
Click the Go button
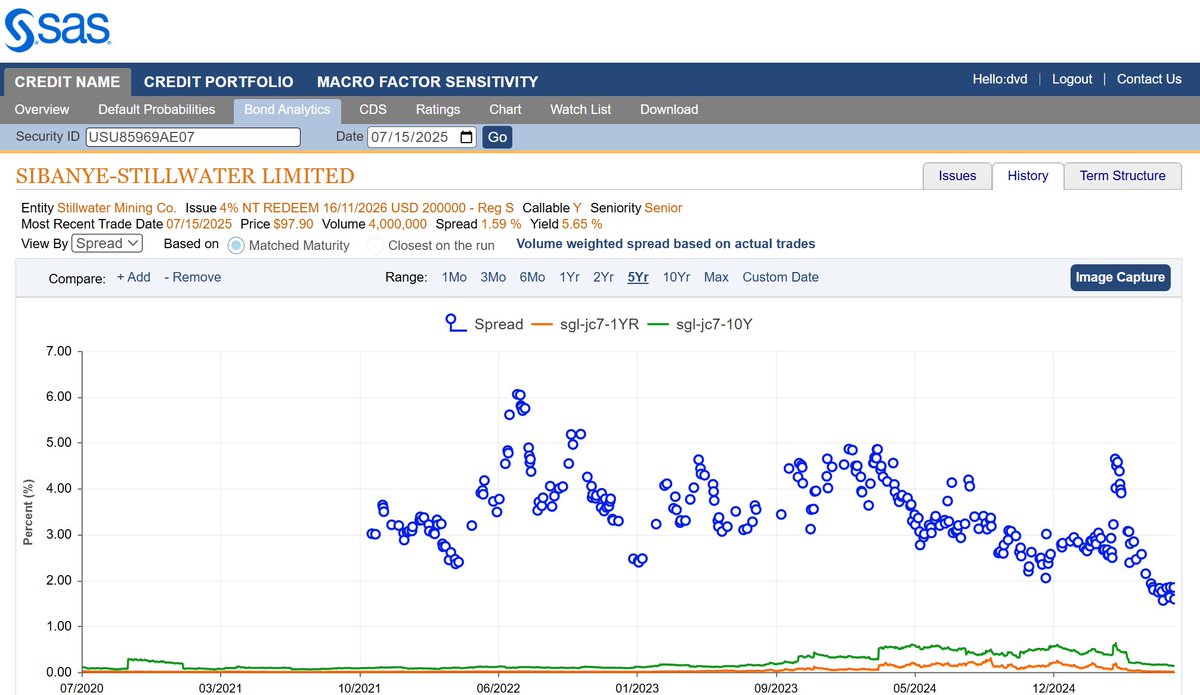point(497,137)
